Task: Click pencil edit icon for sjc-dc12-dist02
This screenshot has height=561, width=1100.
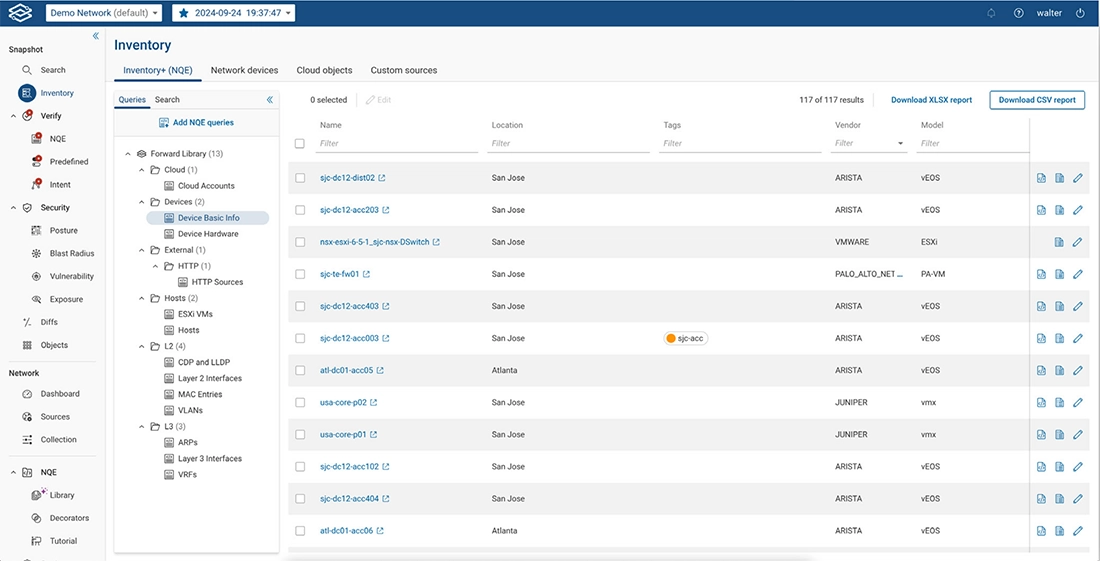Action: tap(1078, 178)
